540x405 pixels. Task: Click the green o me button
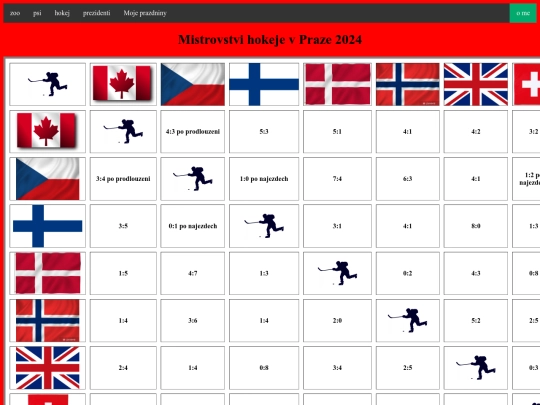tap(523, 13)
